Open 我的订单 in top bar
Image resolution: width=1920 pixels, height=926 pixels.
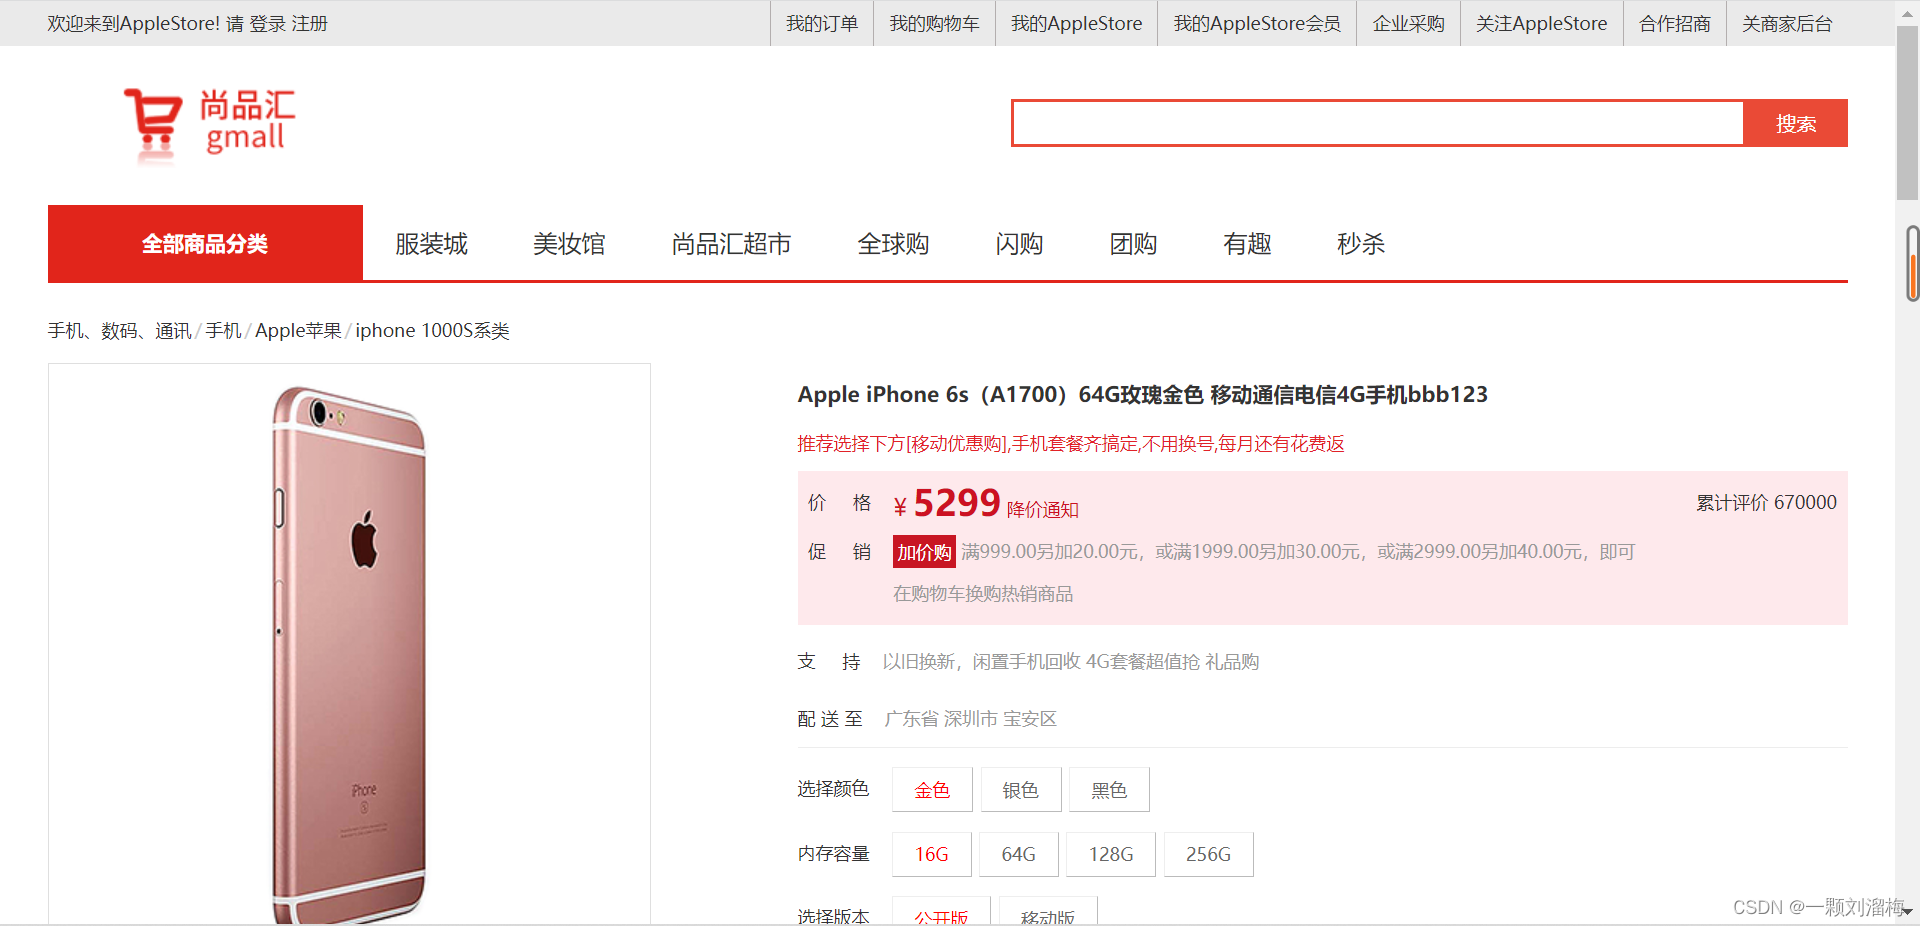point(822,23)
